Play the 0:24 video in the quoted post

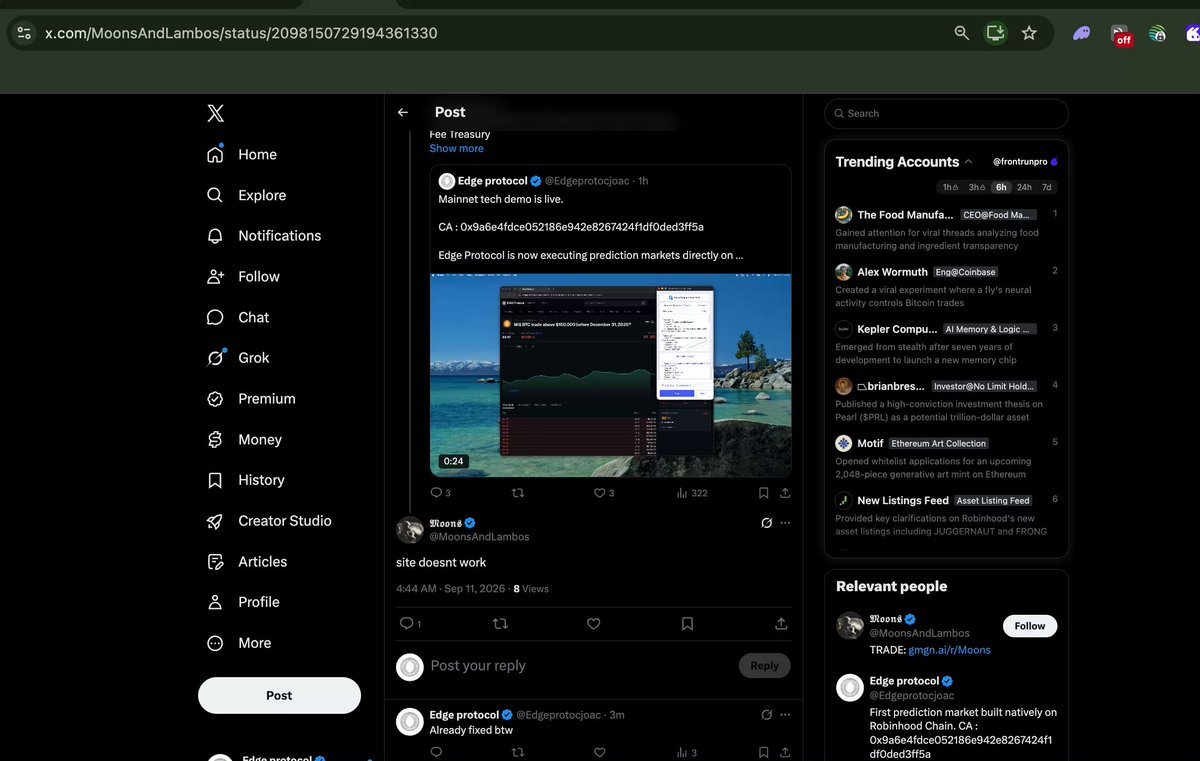[610, 375]
